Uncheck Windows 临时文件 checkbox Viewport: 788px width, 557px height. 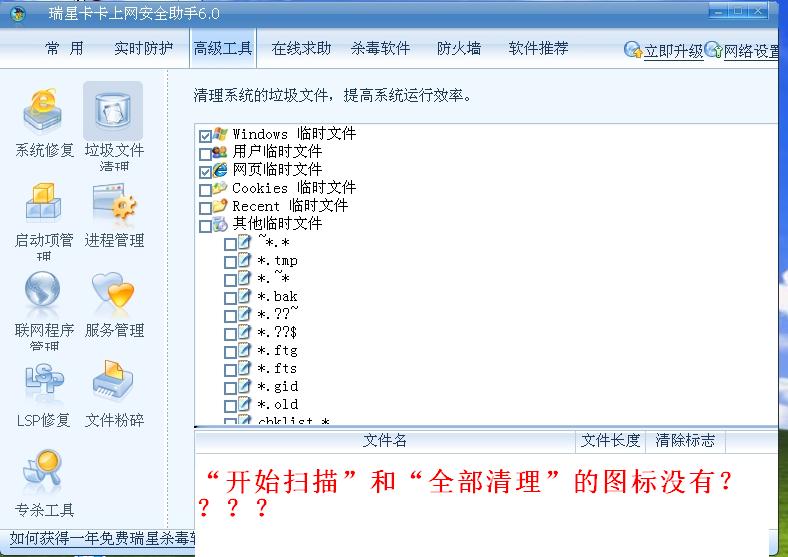tap(205, 136)
